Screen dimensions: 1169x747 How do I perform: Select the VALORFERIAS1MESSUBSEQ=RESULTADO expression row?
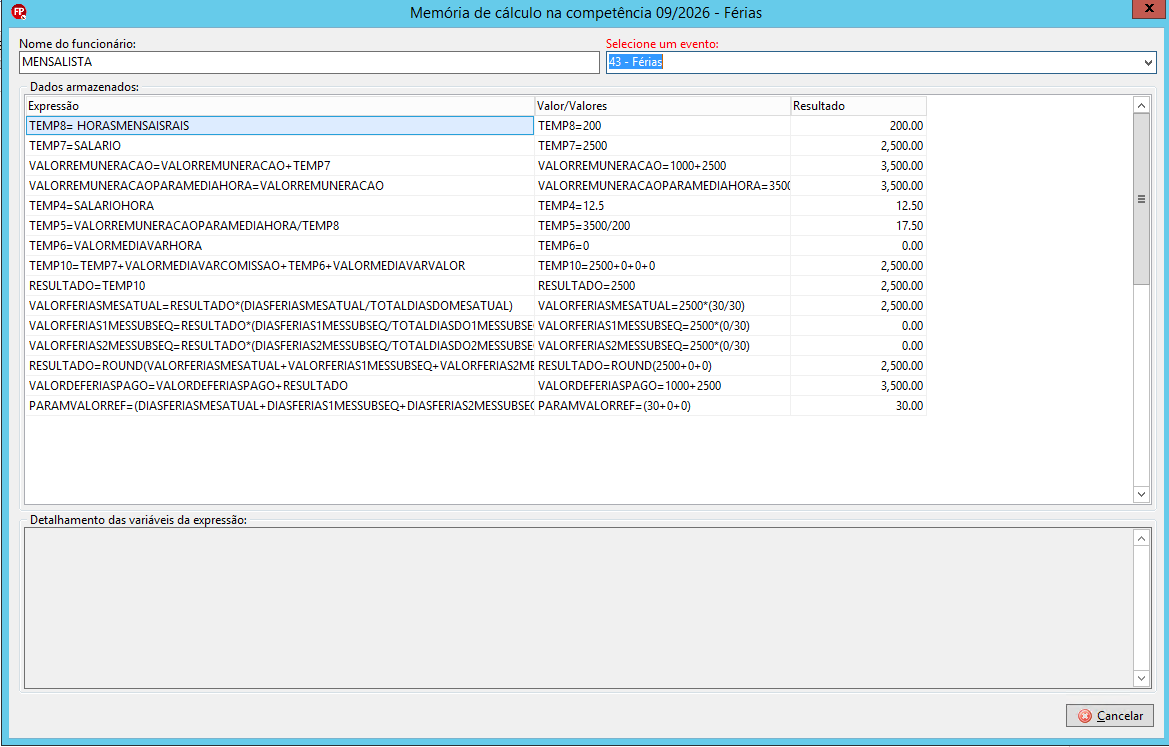pos(280,327)
